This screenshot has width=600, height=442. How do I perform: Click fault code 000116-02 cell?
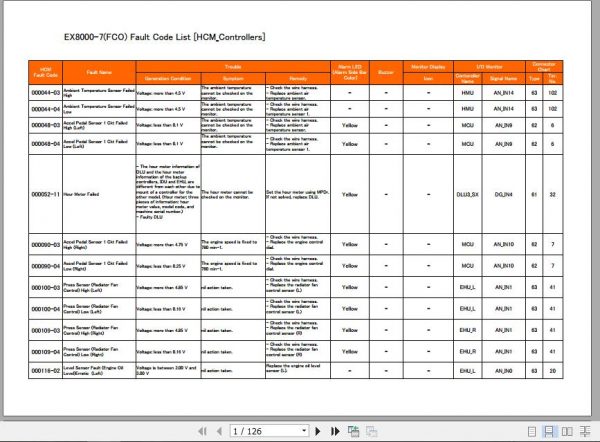(46, 371)
